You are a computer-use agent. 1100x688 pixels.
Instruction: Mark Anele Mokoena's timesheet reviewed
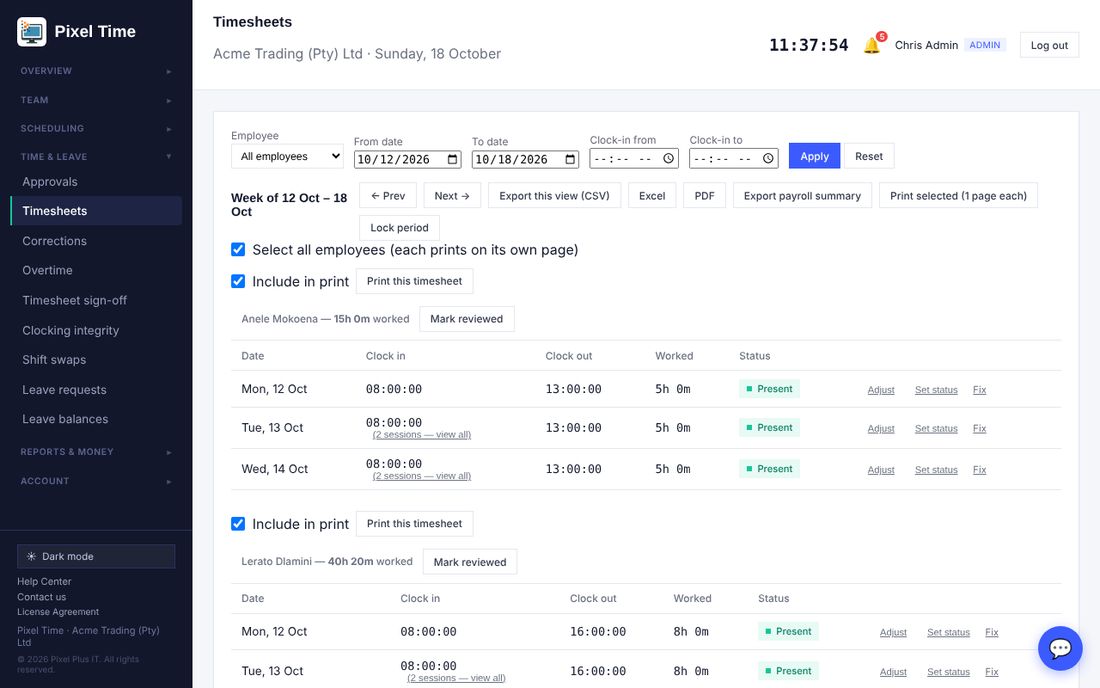point(467,319)
